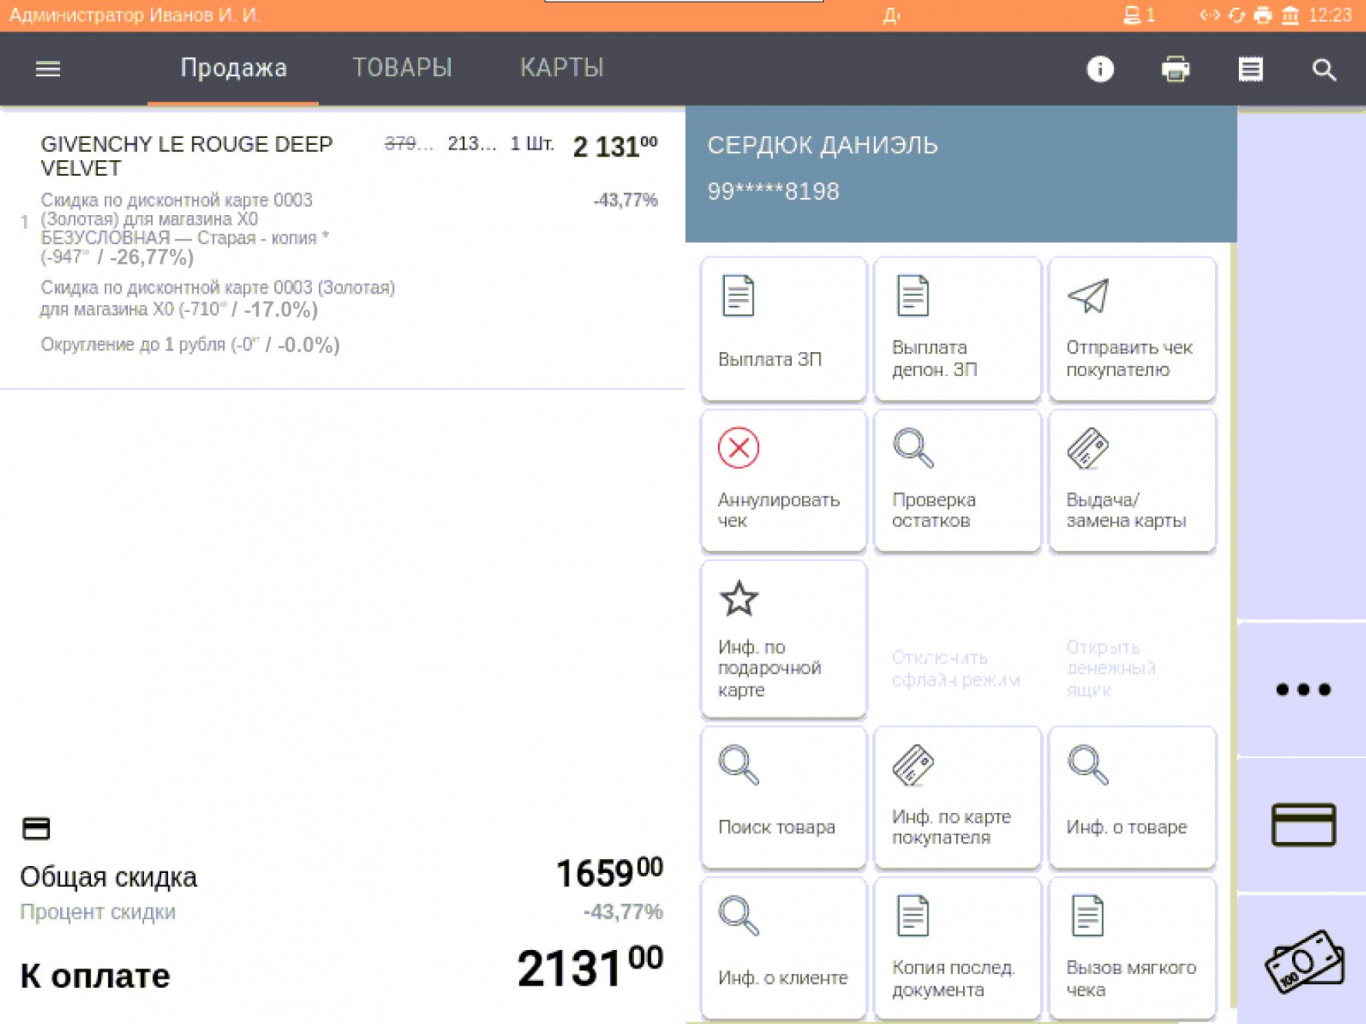Click the customer number 99*****8198

773,192
